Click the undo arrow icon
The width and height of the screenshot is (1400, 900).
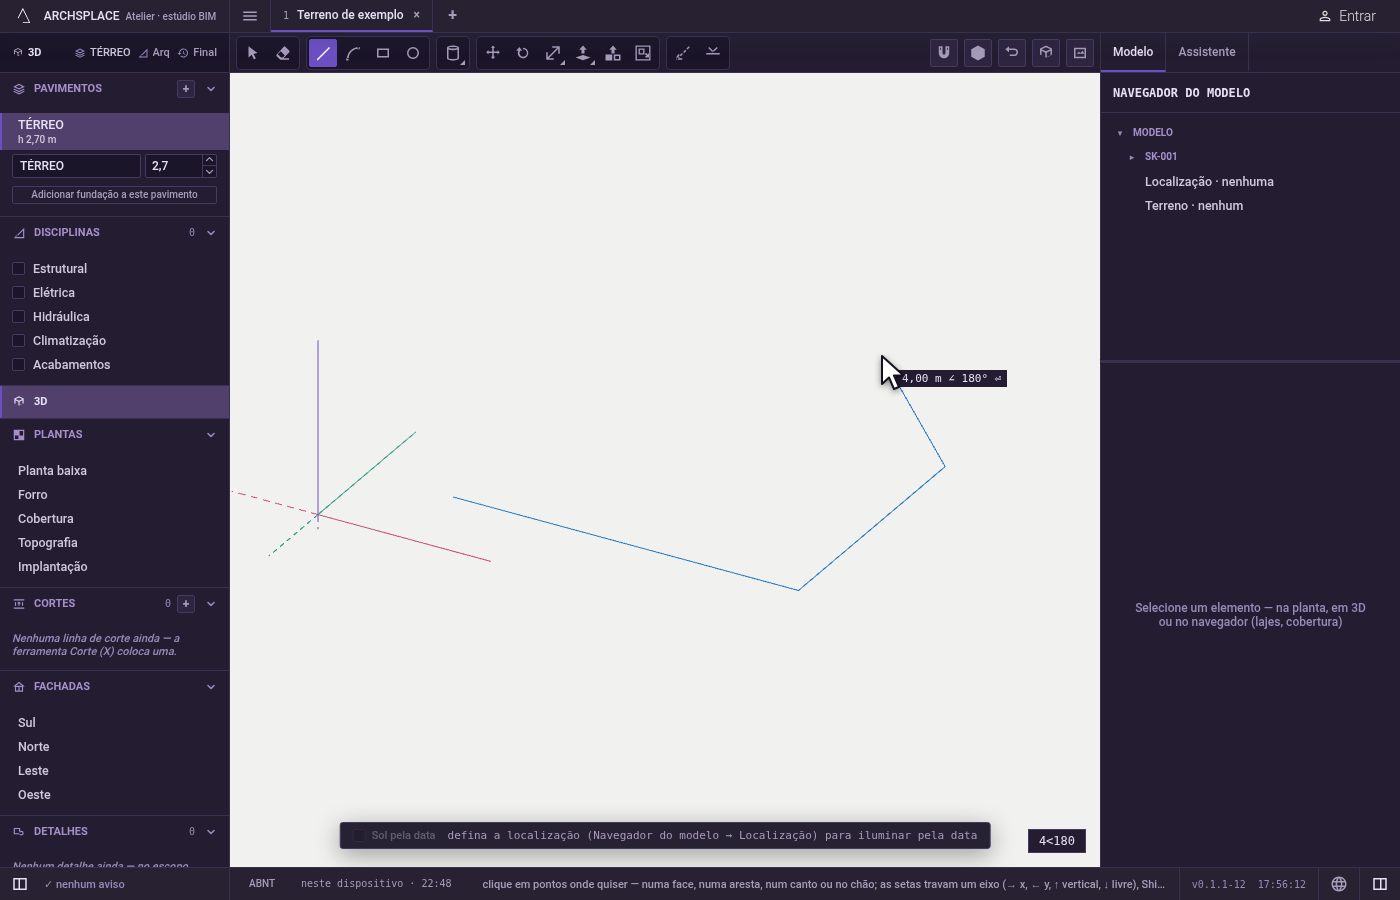tap(1012, 53)
